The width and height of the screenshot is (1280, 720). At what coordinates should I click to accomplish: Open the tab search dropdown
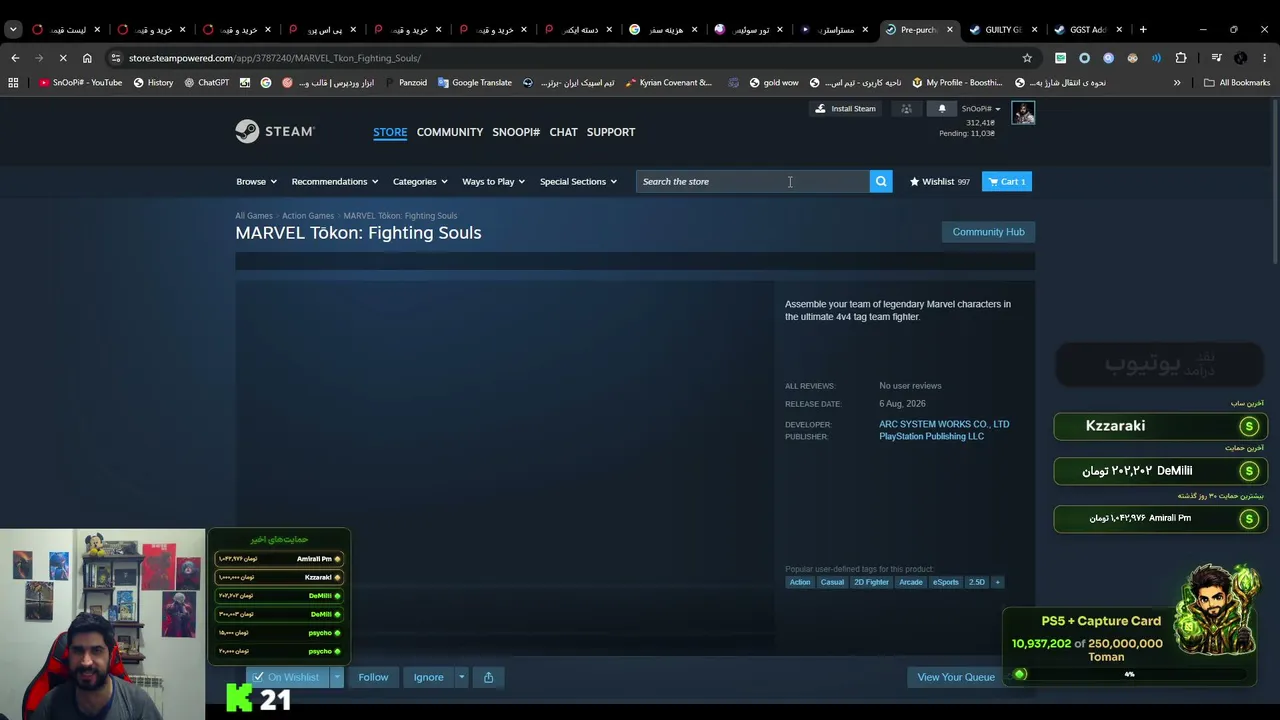(13, 29)
